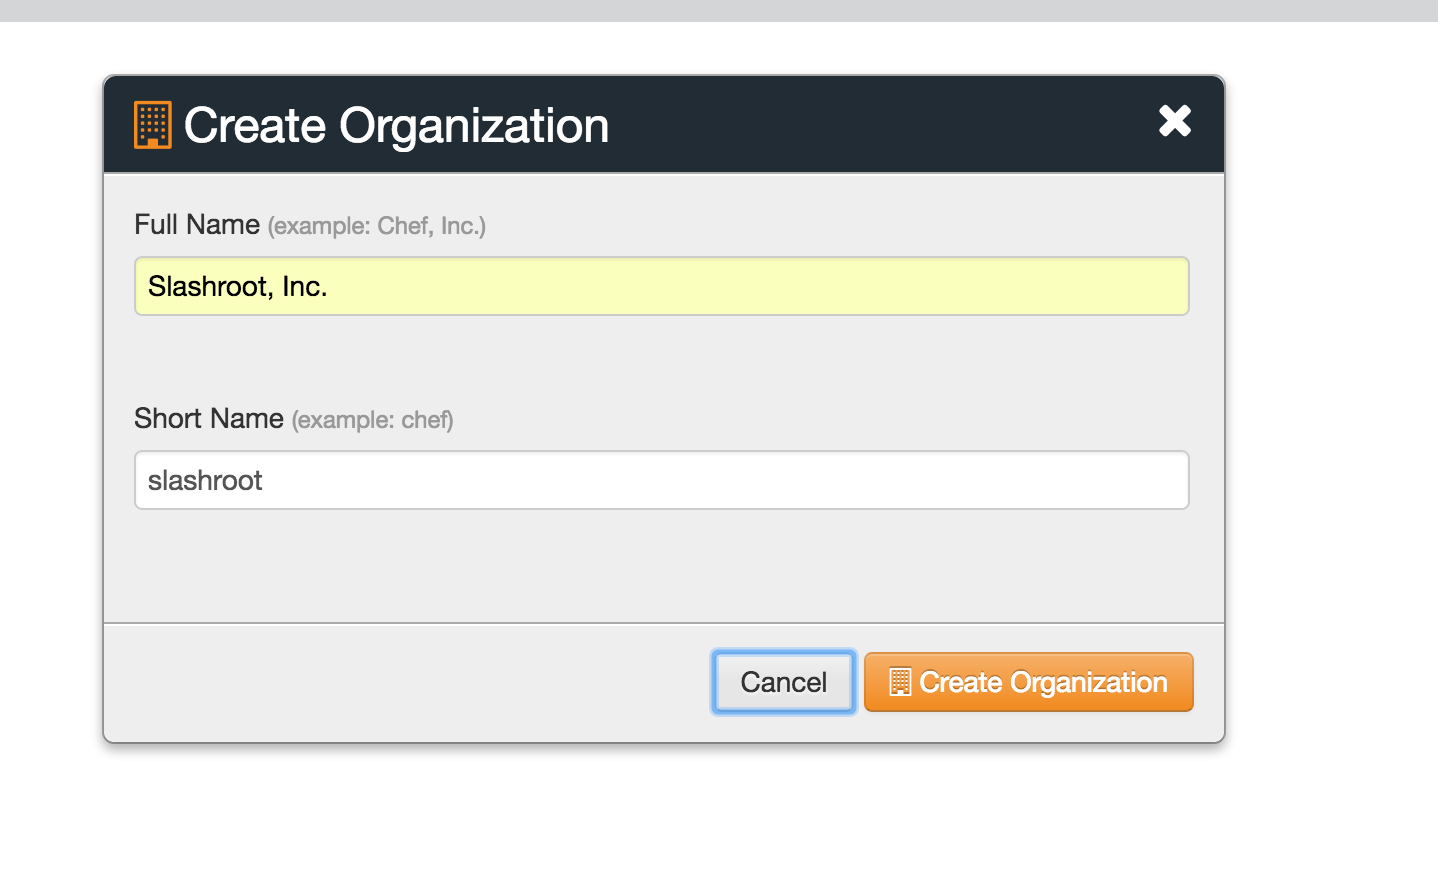
Task: Click the orange organization icon beside the title
Action: tap(152, 124)
